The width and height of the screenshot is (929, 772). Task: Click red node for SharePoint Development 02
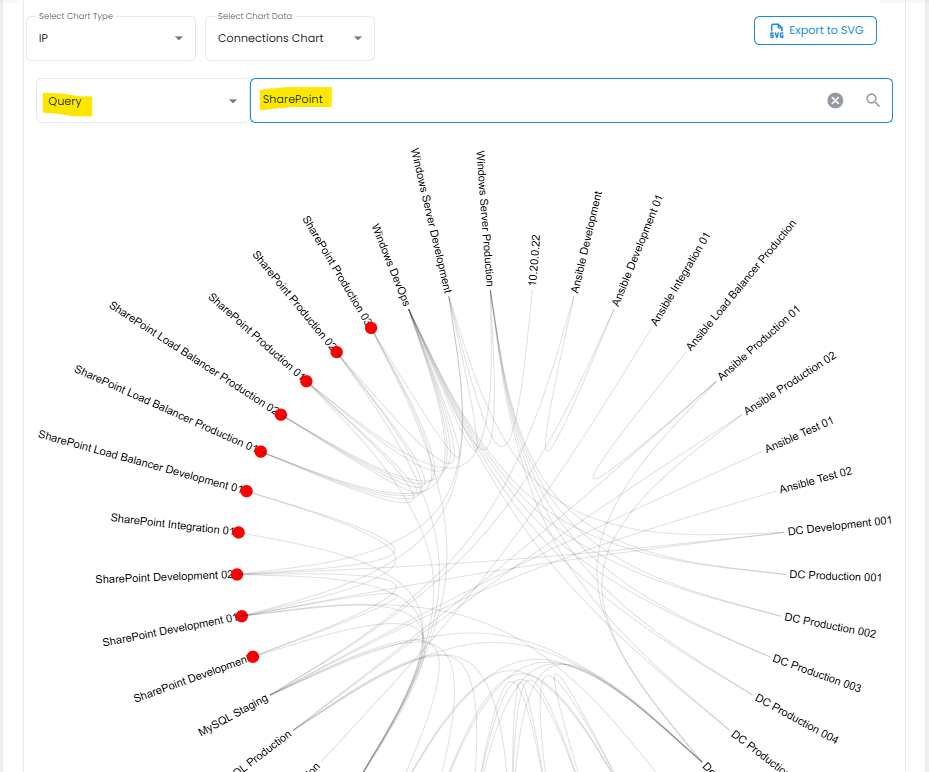[x=237, y=574]
